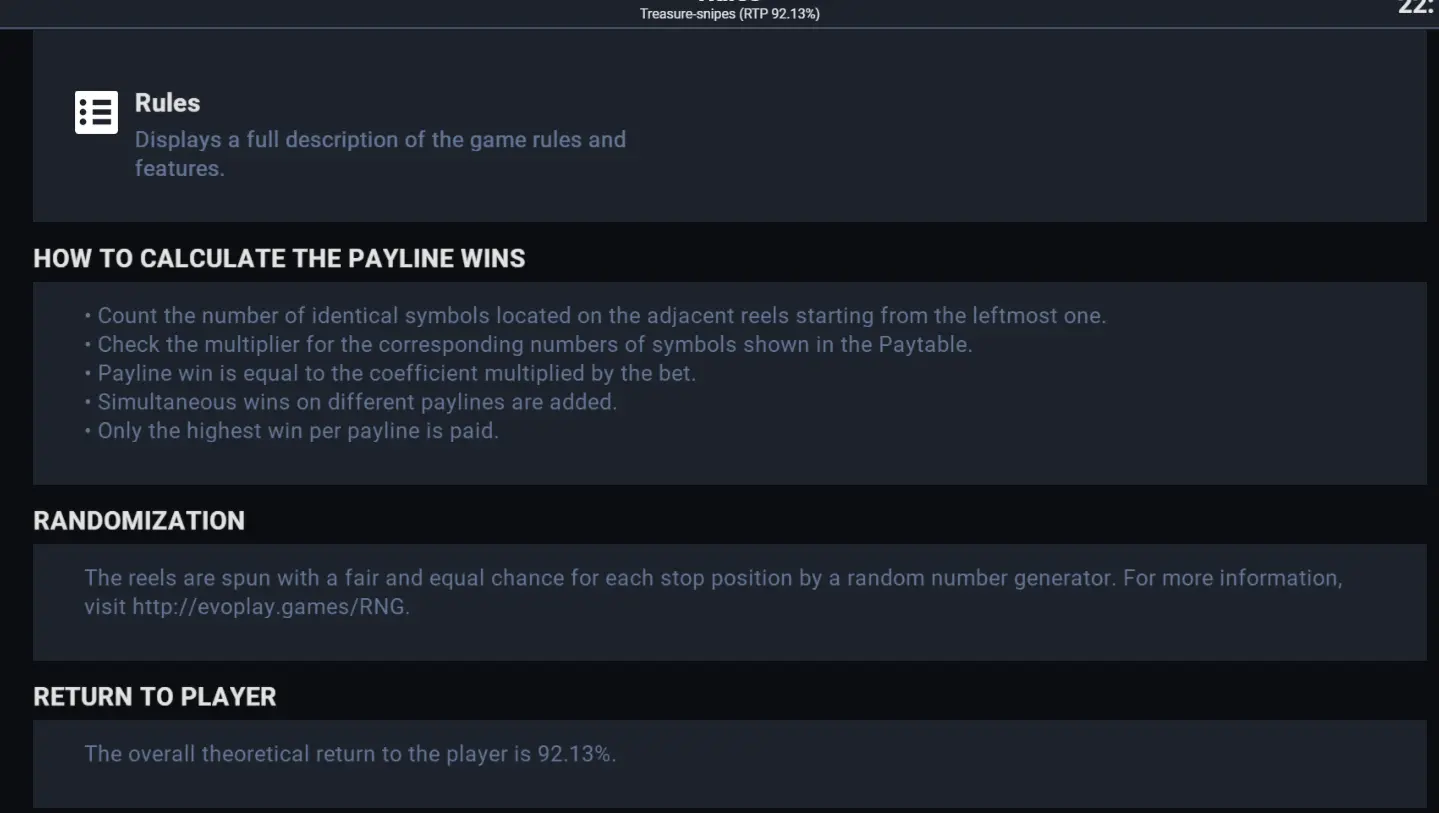
Task: Select the 'Payline win is equal' bullet
Action: 390,374
